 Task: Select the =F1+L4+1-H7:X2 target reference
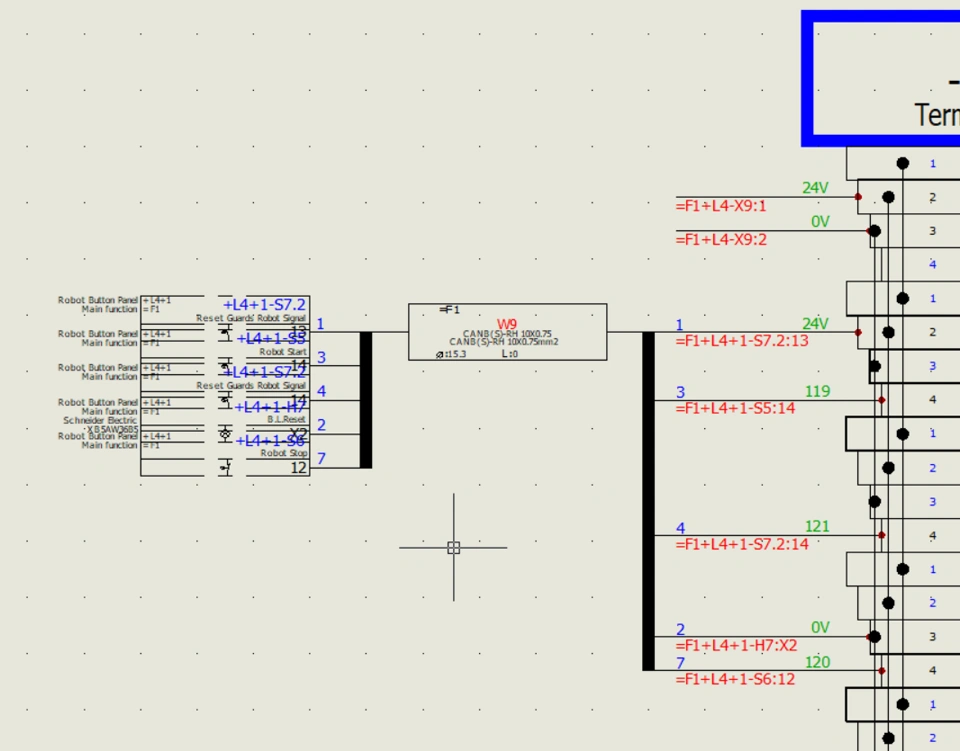pyautogui.click(x=737, y=646)
